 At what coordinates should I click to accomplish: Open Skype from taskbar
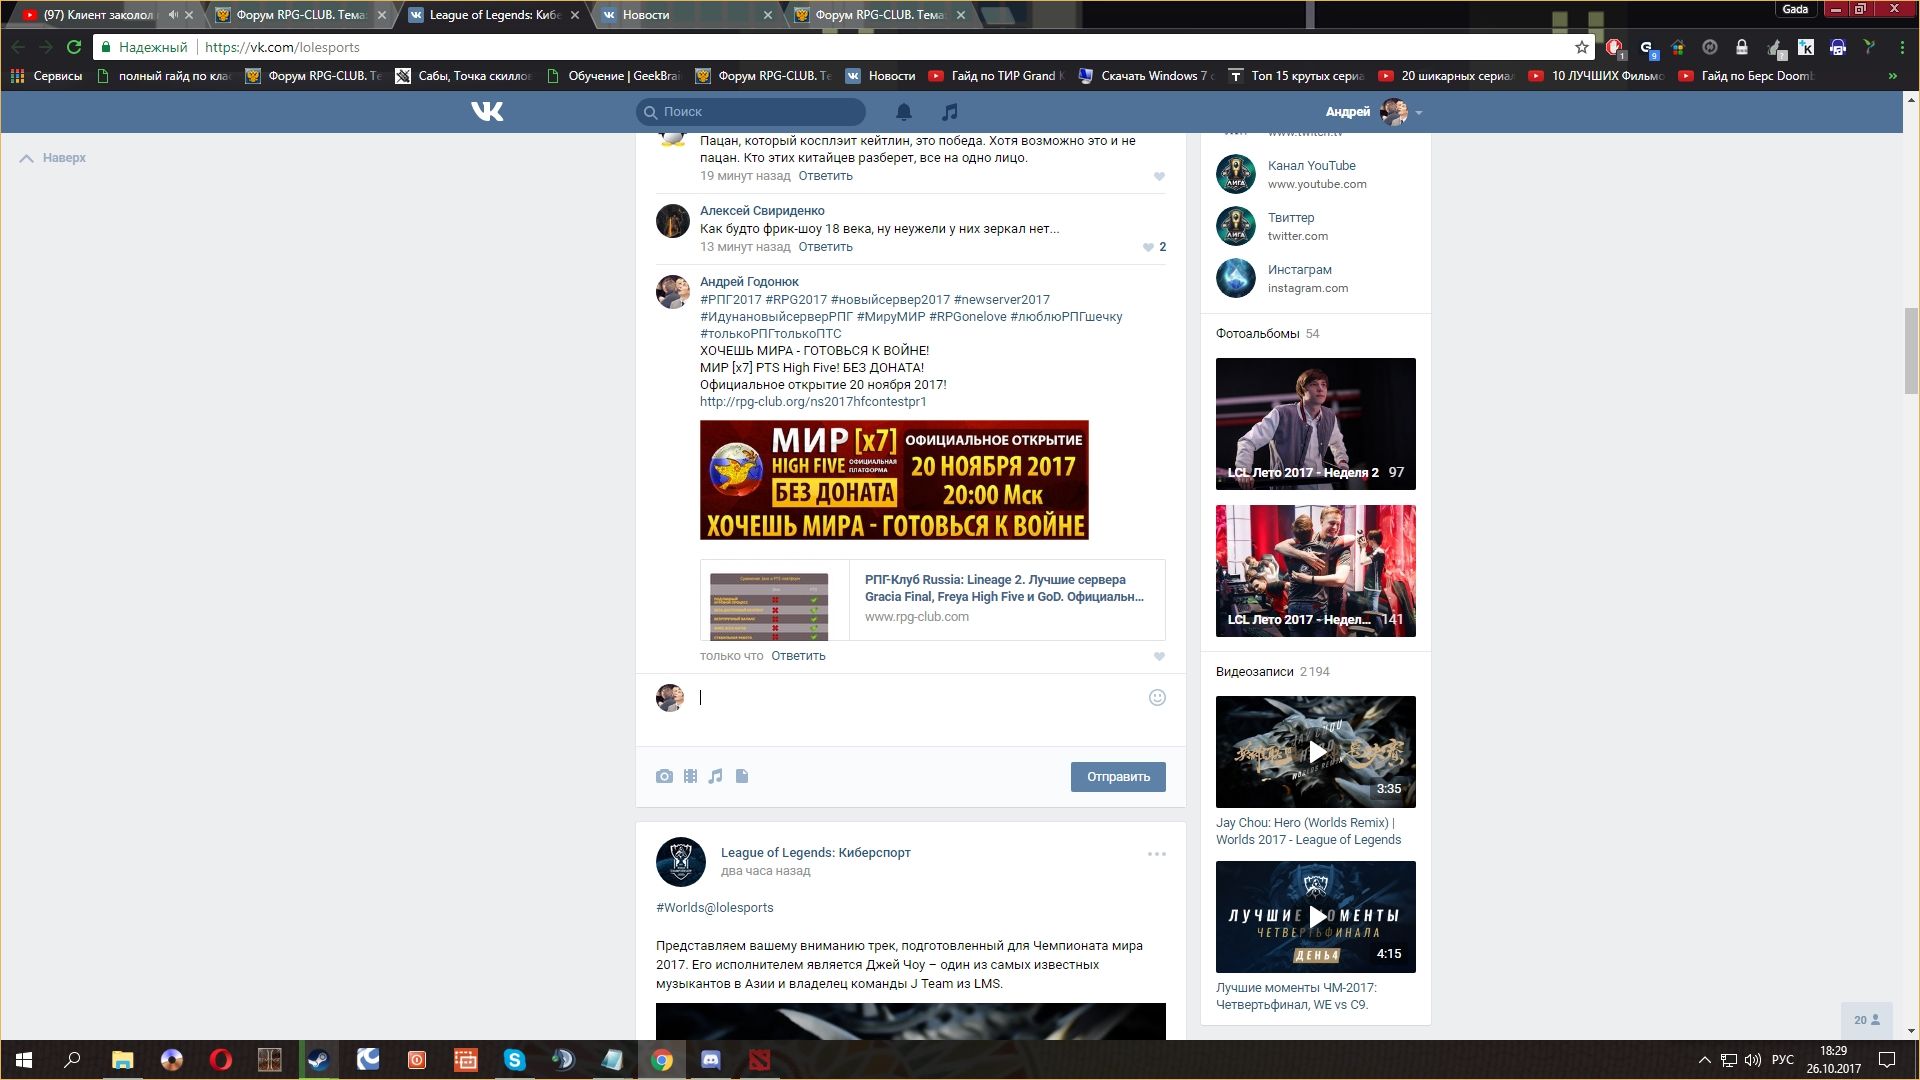pos(514,1060)
